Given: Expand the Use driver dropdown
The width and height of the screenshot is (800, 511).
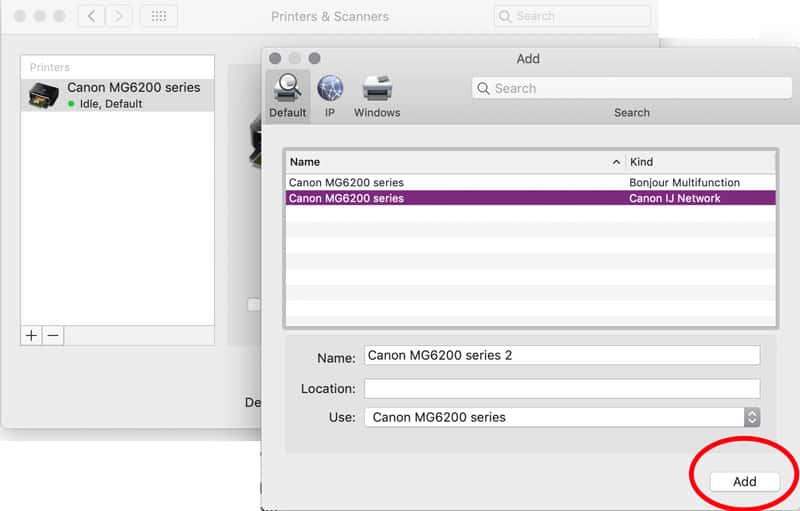Looking at the screenshot, I should pos(752,417).
